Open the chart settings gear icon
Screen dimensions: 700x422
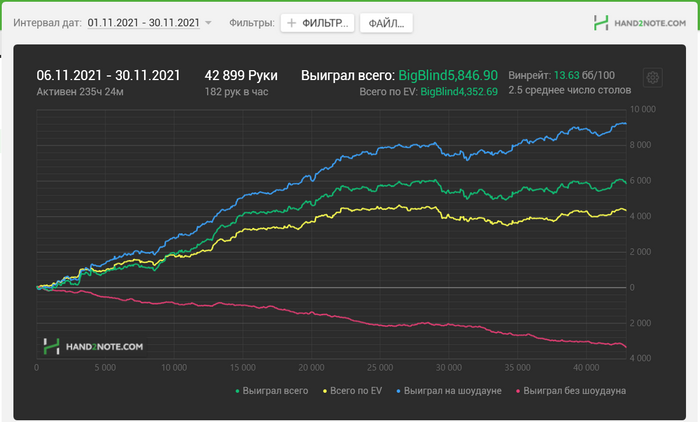pyautogui.click(x=652, y=78)
